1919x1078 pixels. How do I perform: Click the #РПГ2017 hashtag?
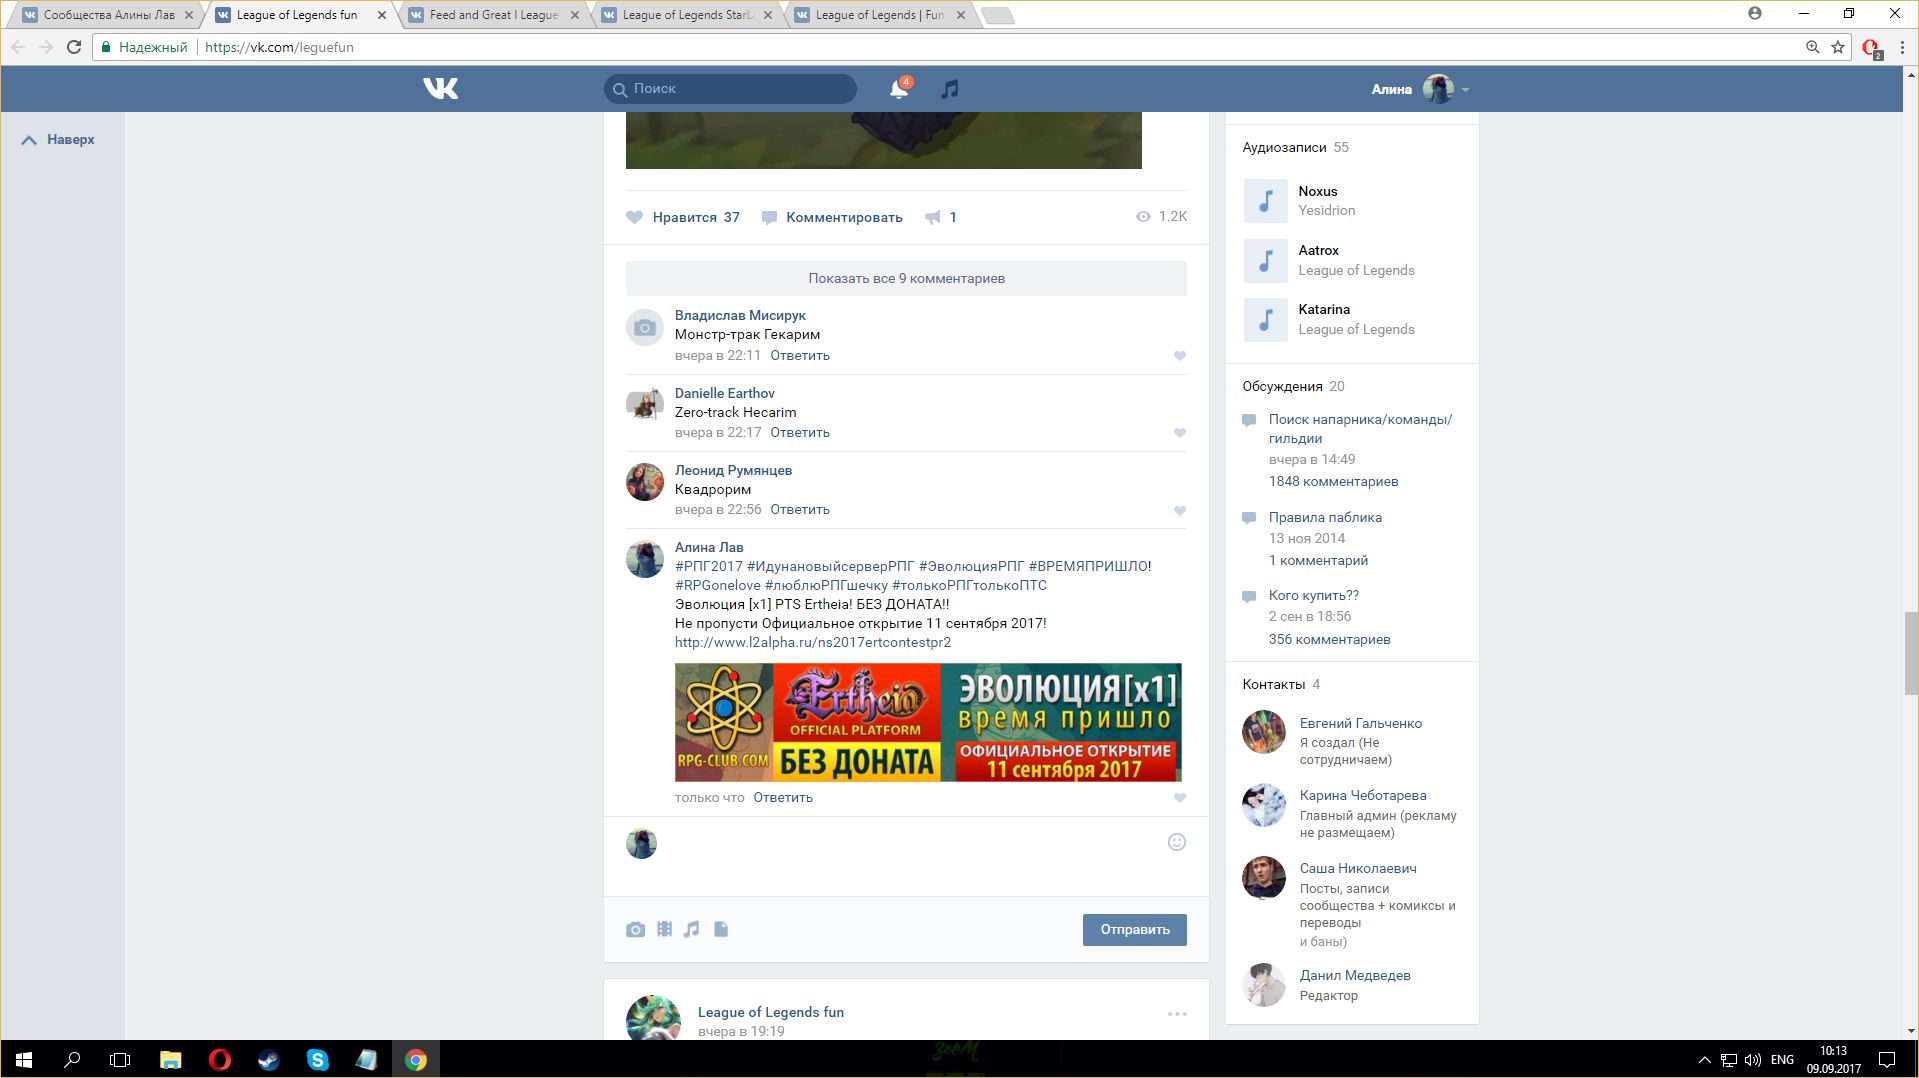click(x=708, y=567)
